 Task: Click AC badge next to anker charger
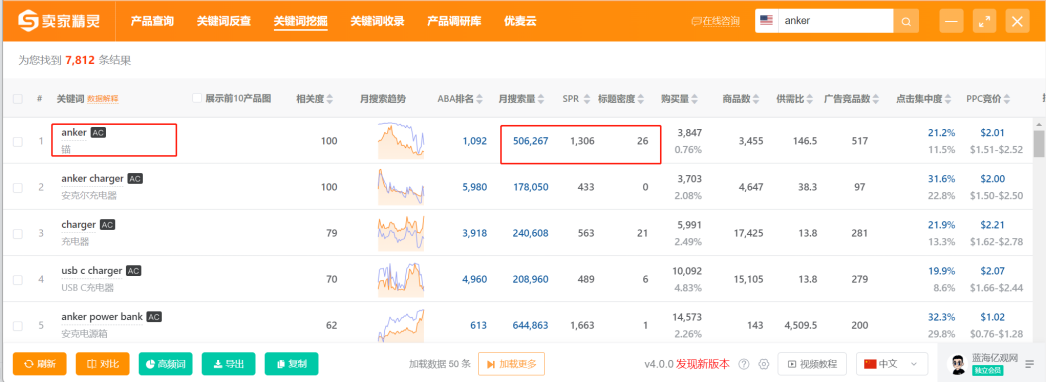135,179
